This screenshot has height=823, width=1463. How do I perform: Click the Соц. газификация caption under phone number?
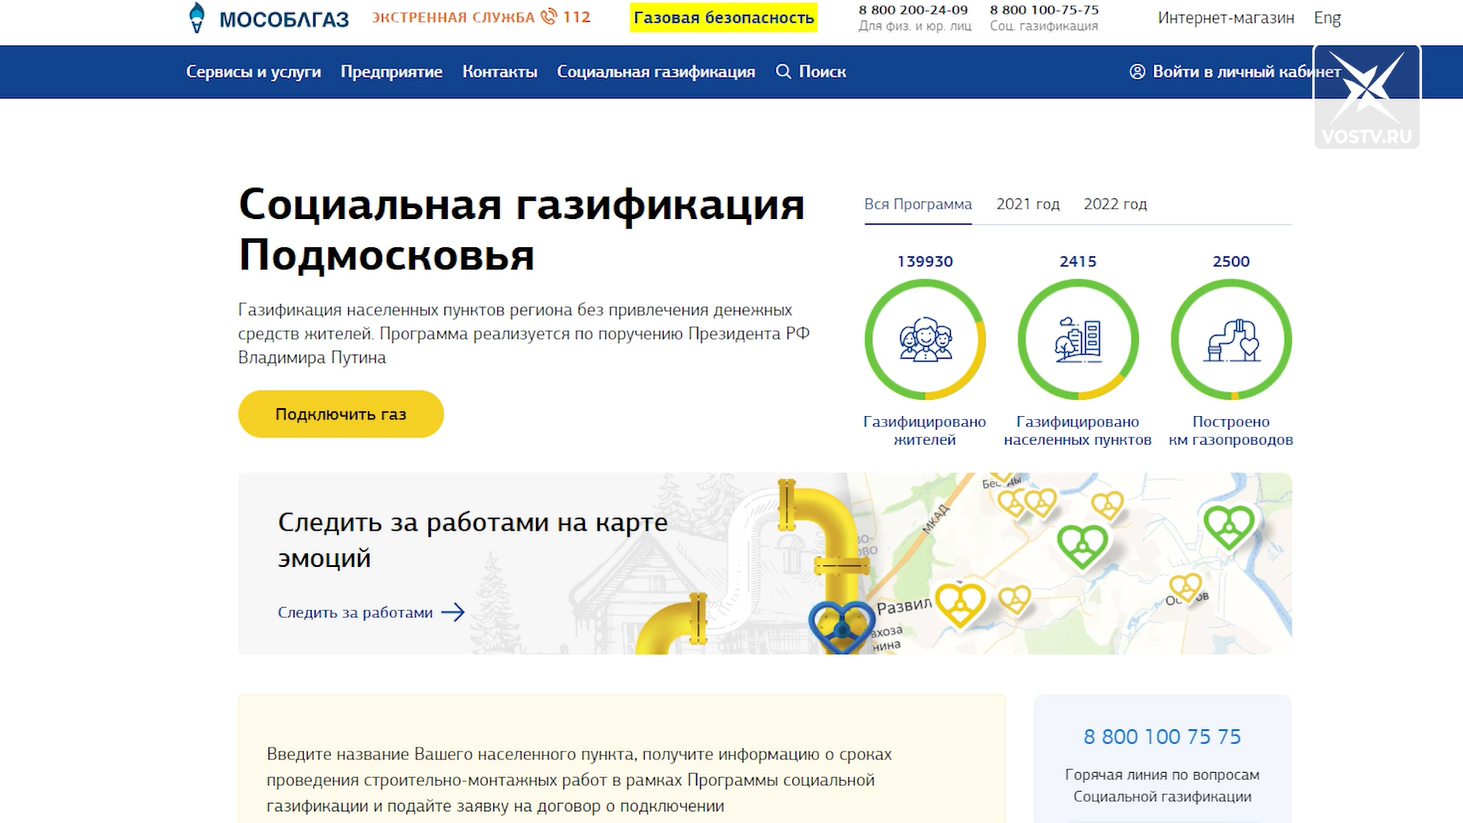tap(1044, 27)
